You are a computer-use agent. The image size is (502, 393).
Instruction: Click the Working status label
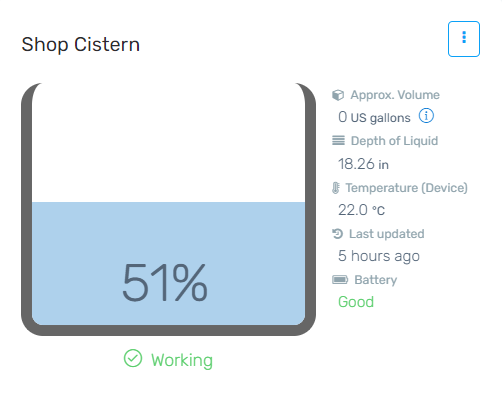click(x=182, y=360)
